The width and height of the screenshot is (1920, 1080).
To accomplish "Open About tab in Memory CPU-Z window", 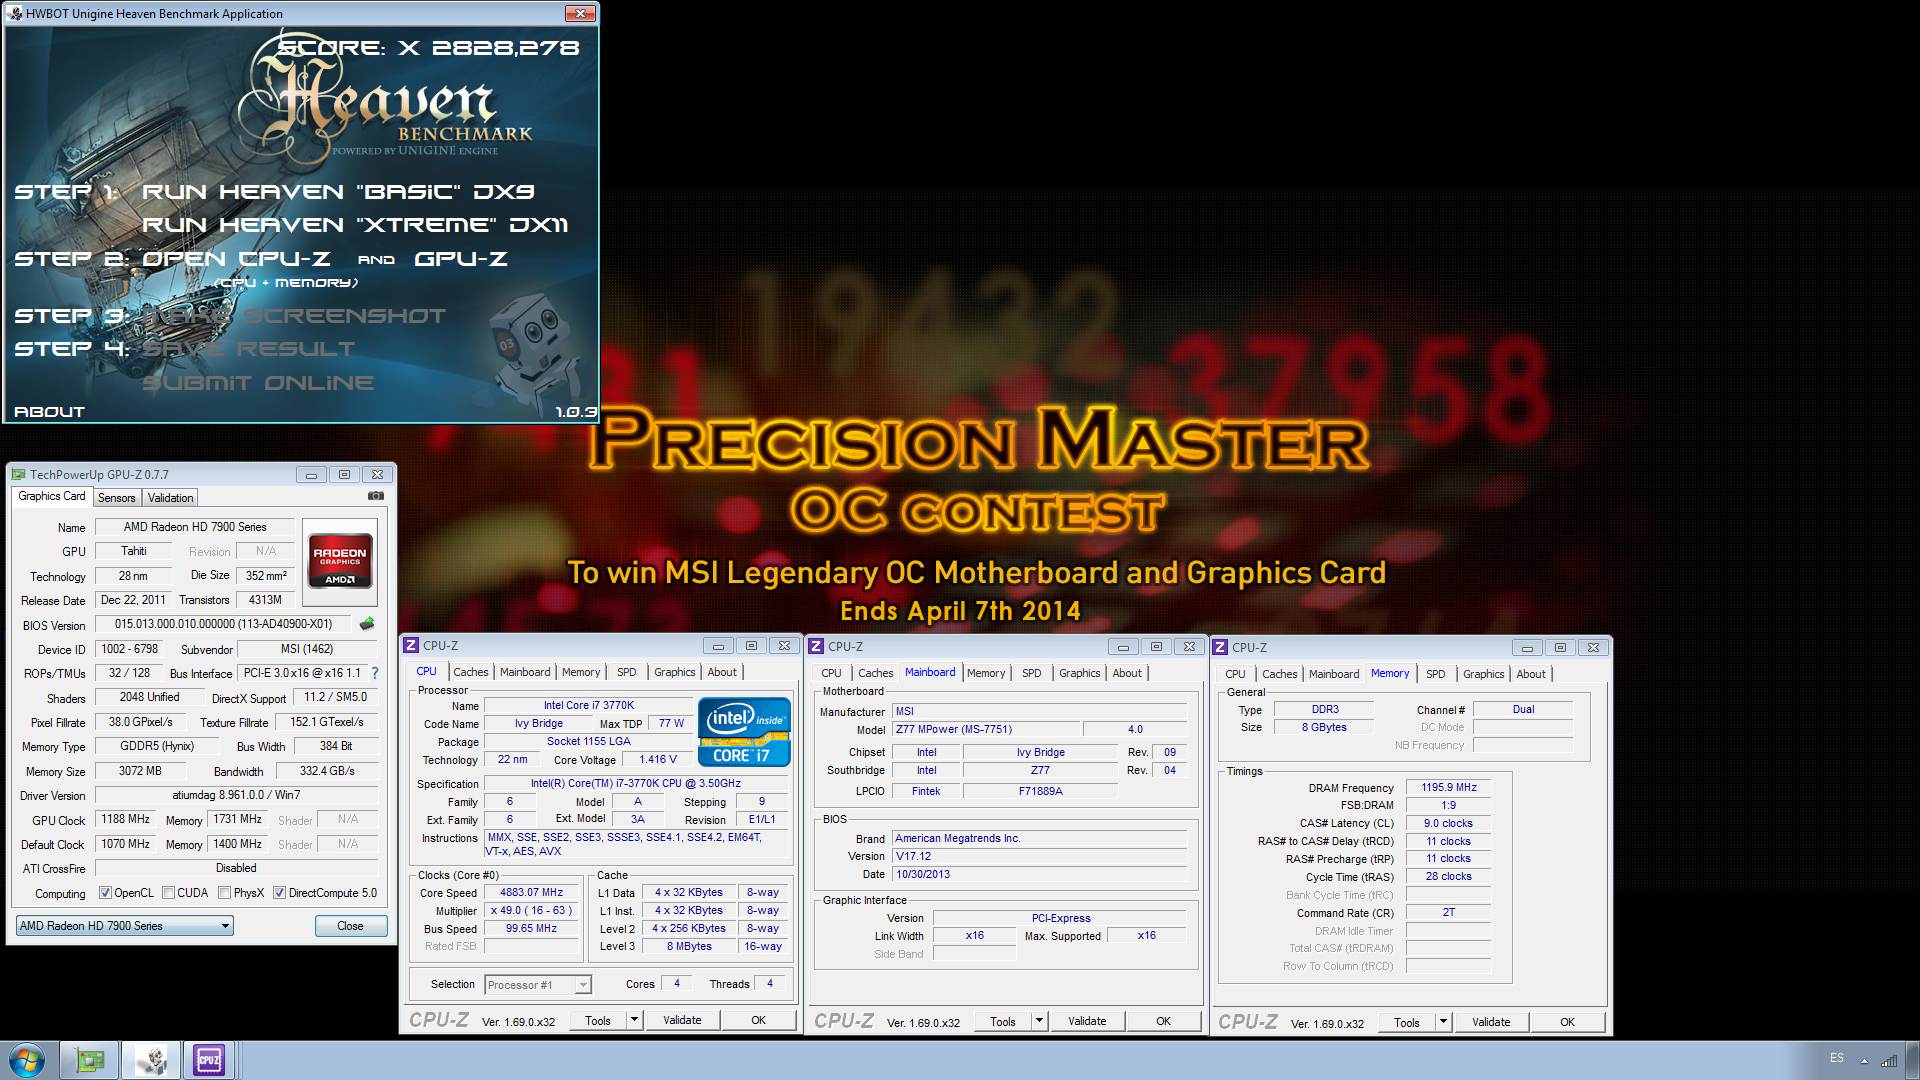I will [x=1530, y=674].
